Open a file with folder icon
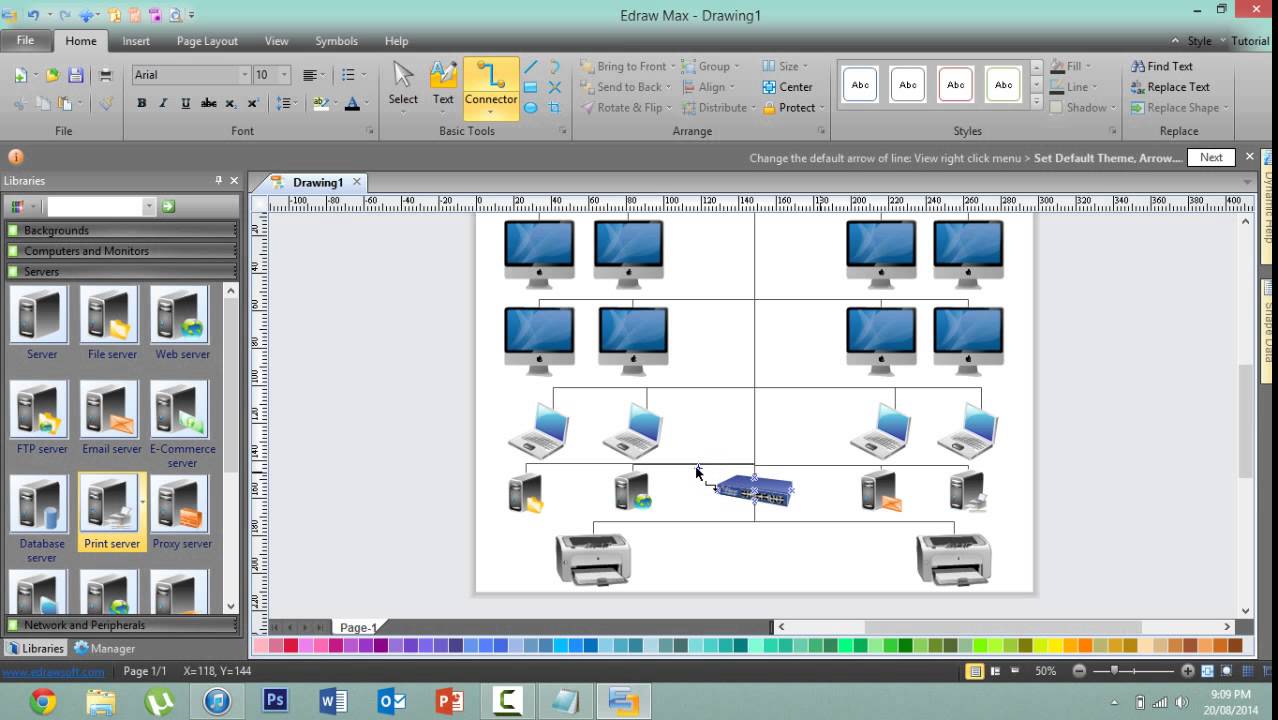 [x=52, y=75]
